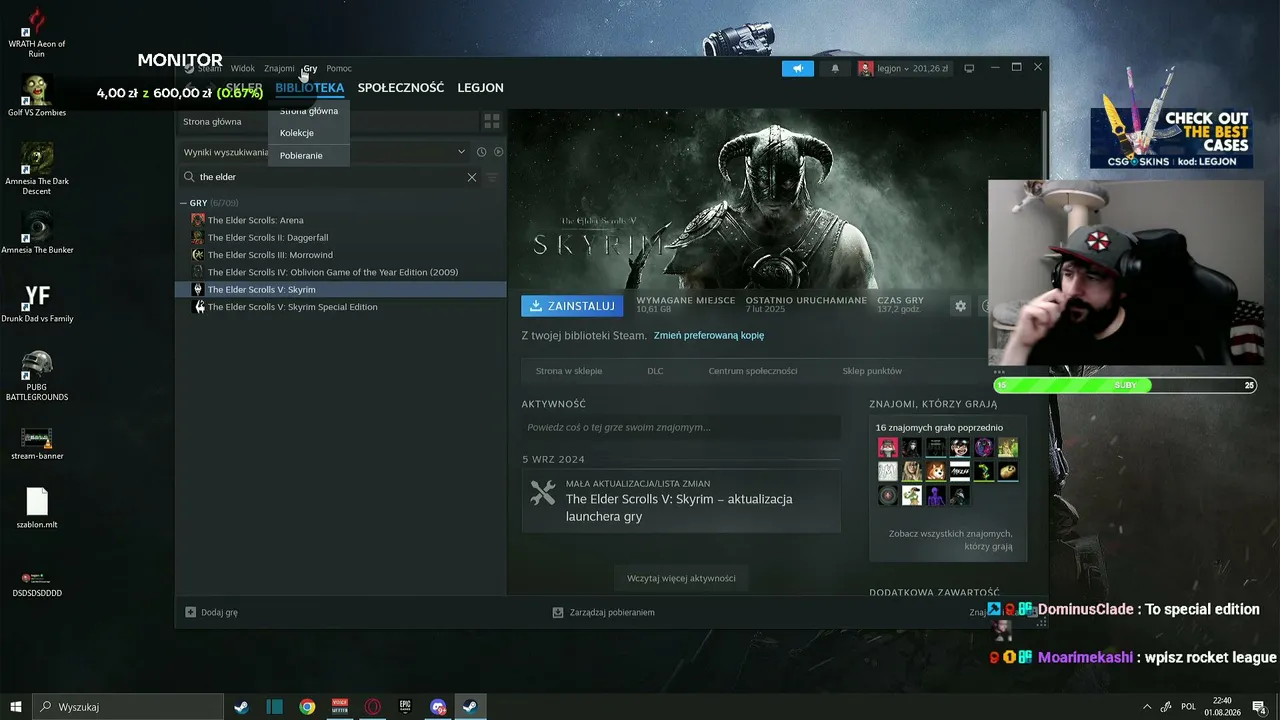Image resolution: width=1280 pixels, height=720 pixels.
Task: Select the stream-banner file on the desktop
Action: [x=37, y=443]
